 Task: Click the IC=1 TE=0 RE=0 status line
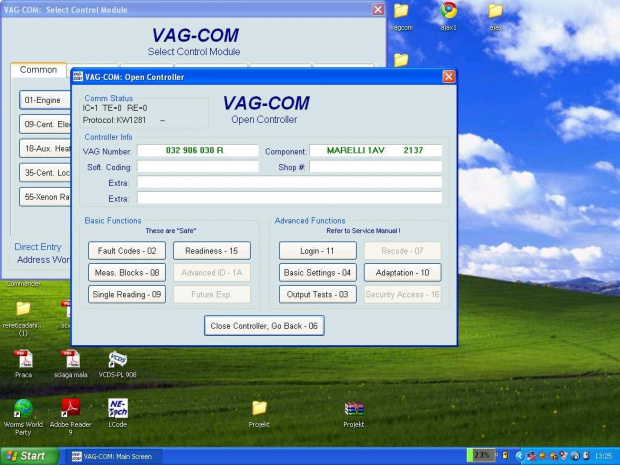click(115, 108)
